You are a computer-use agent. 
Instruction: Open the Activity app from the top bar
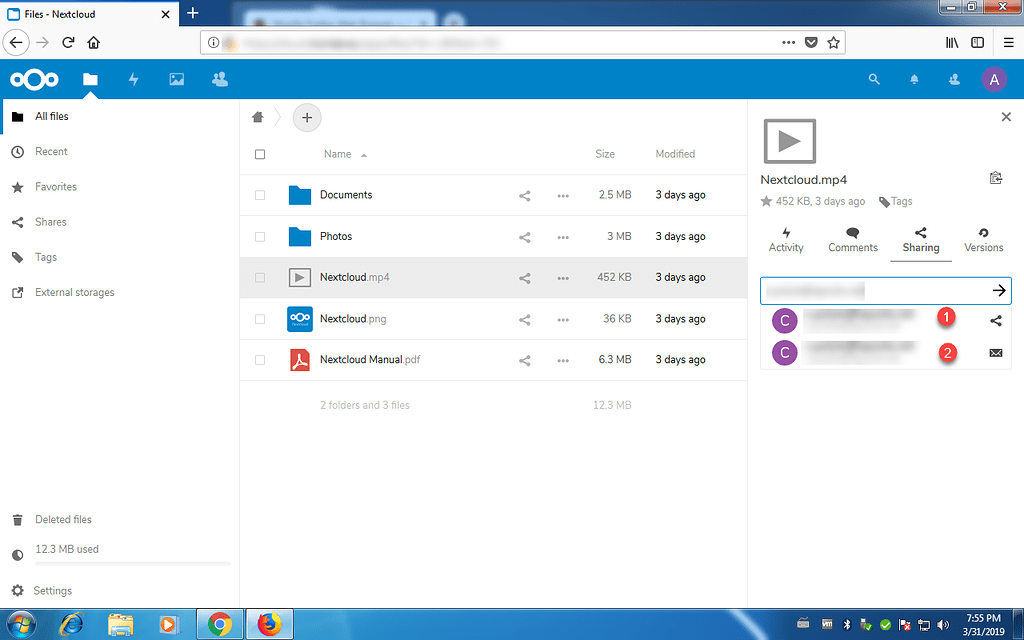pyautogui.click(x=133, y=79)
